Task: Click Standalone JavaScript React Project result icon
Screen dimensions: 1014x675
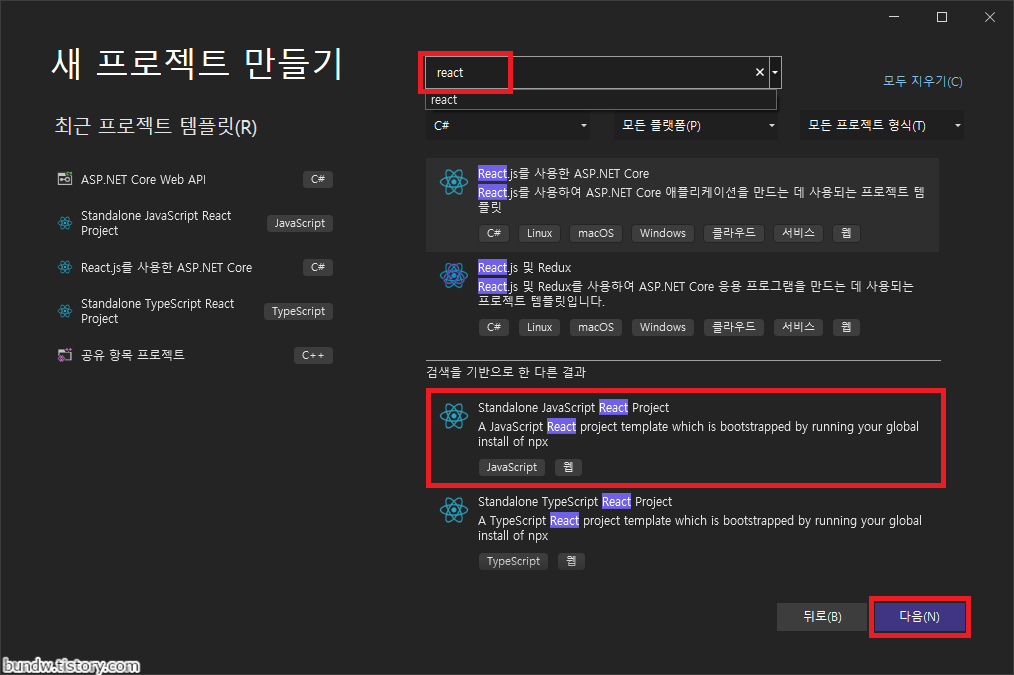Action: (454, 416)
